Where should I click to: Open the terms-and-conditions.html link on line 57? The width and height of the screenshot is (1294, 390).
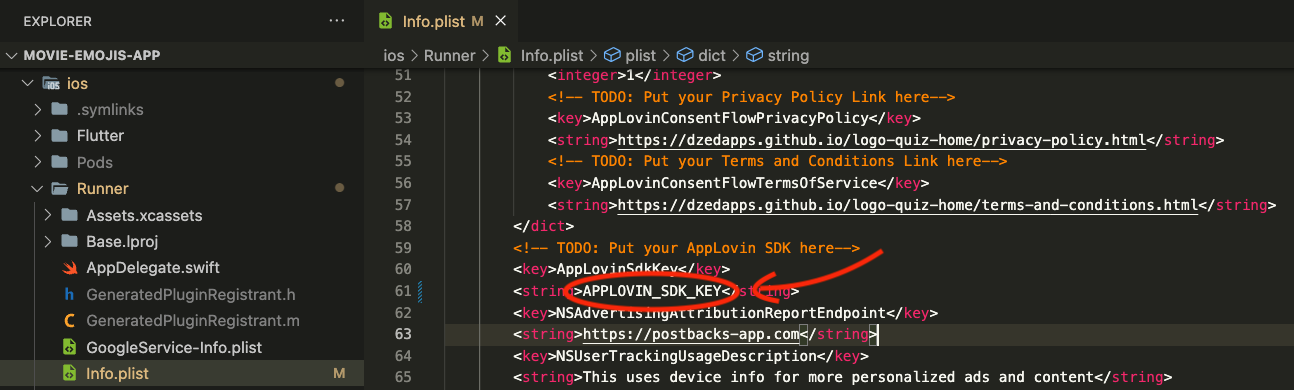coord(907,205)
